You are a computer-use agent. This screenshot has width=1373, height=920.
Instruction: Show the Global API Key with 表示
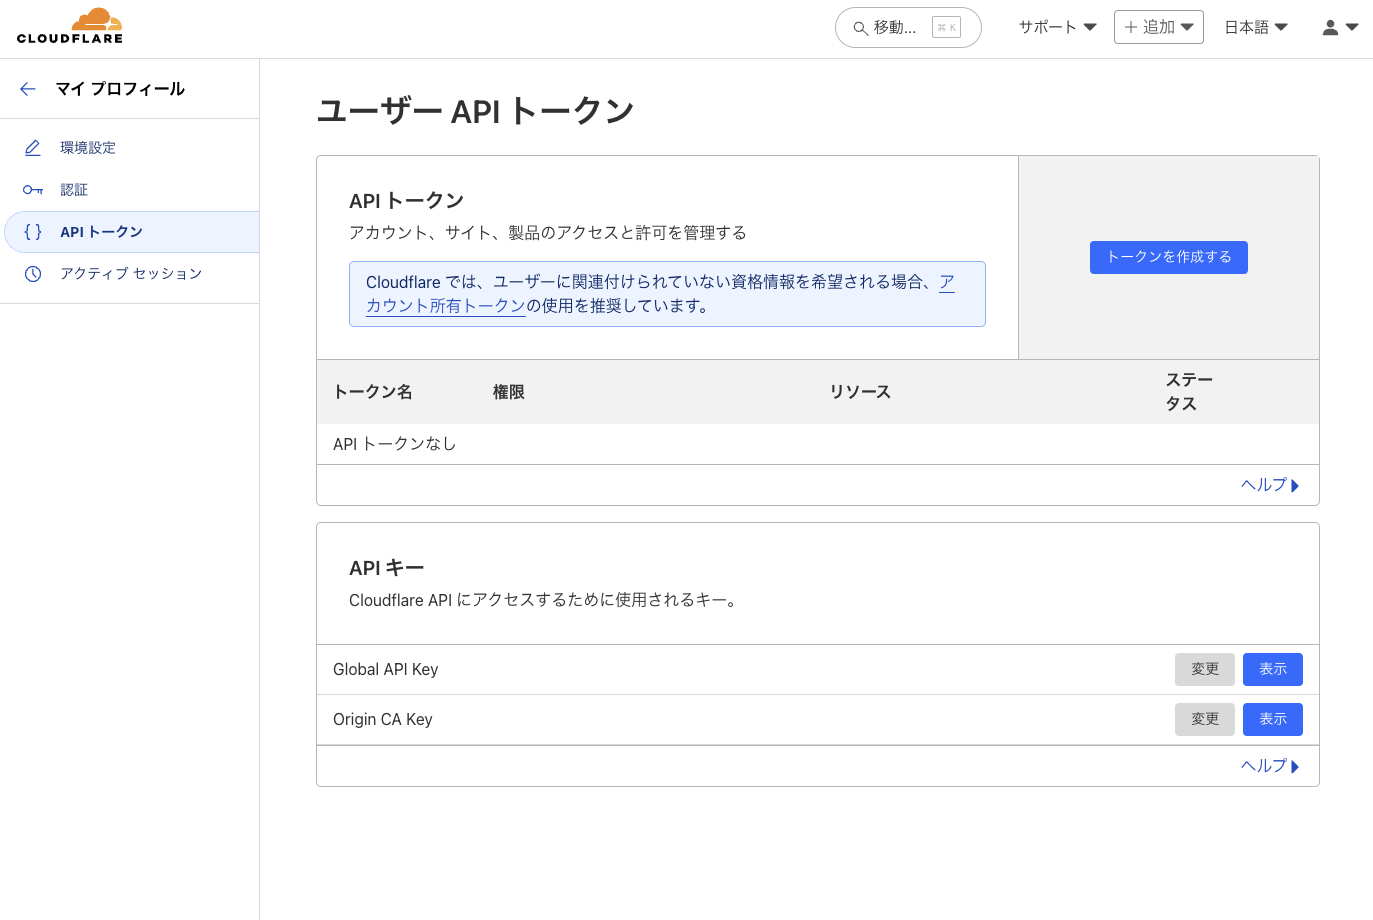tap(1272, 669)
